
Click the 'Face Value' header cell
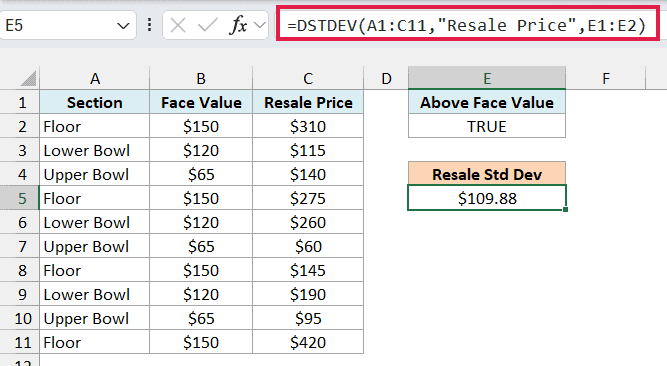201,102
